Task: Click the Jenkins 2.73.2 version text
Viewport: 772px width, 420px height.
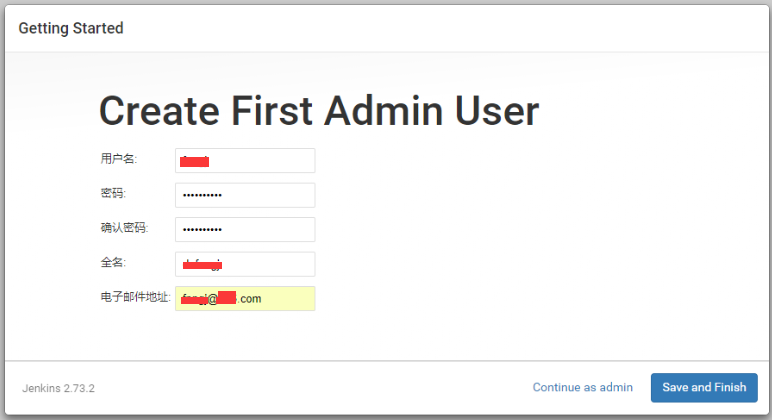Action: [x=58, y=388]
